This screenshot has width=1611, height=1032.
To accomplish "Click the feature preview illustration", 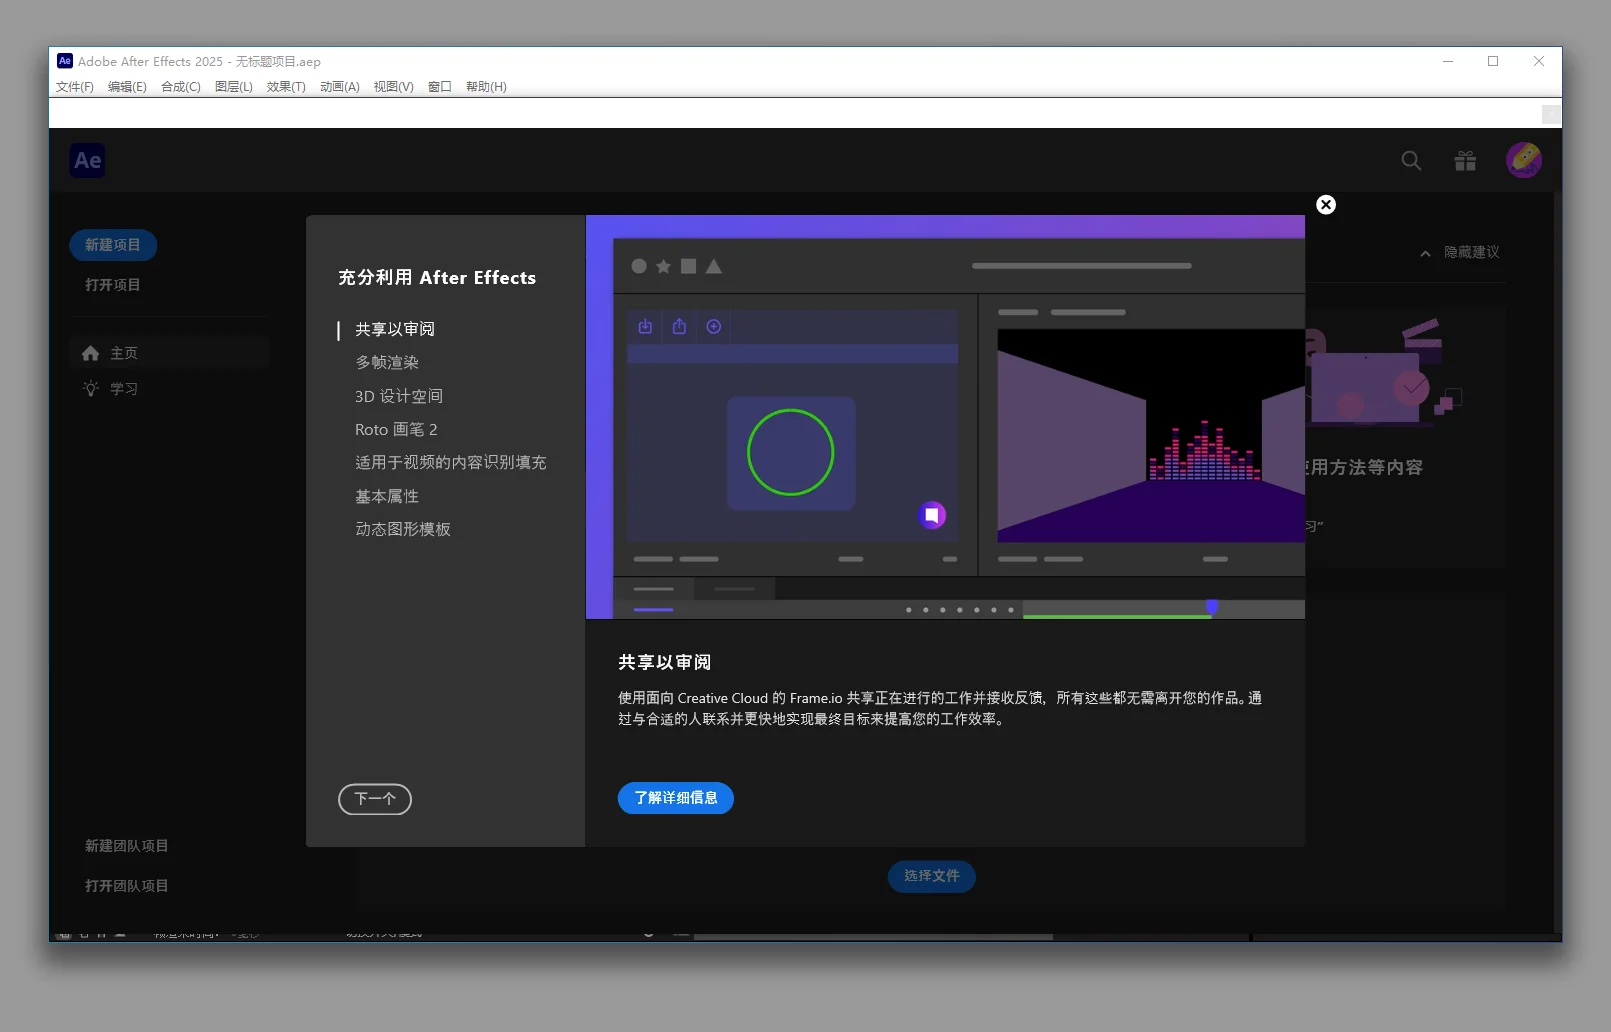I will [x=945, y=417].
